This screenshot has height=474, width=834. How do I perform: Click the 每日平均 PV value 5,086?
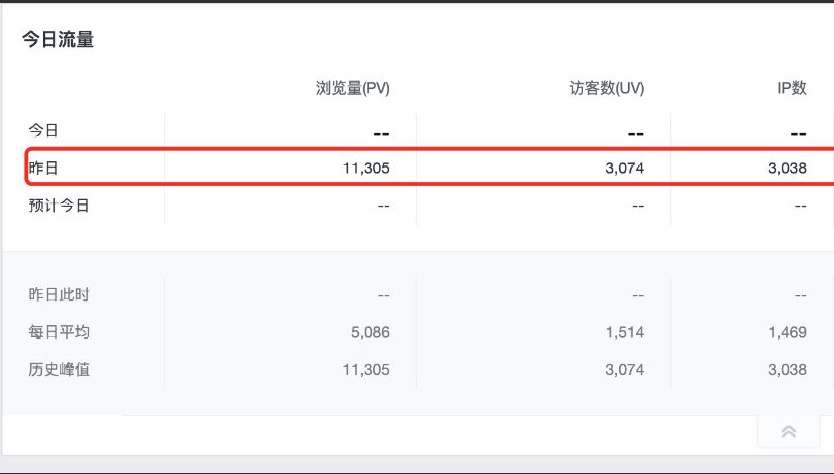(x=370, y=332)
